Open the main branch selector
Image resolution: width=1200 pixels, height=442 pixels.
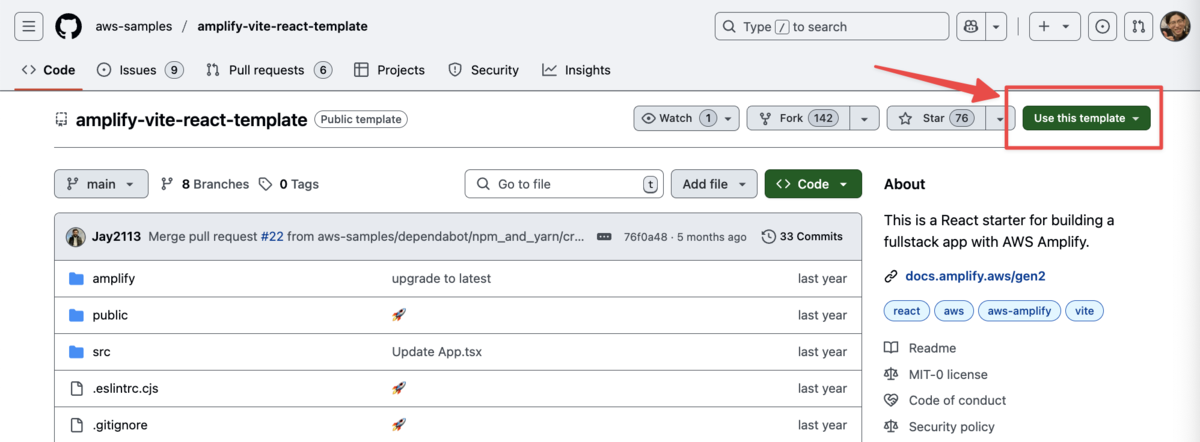101,184
